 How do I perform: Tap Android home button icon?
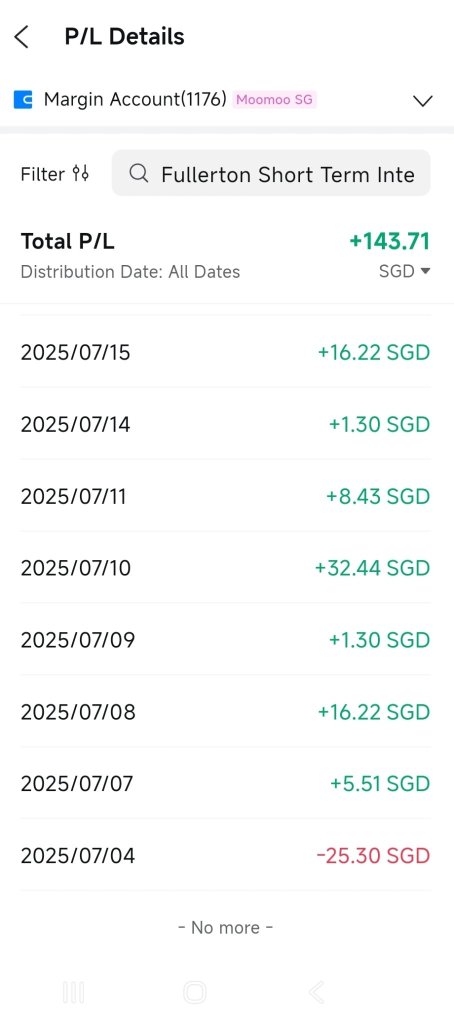pos(195,993)
